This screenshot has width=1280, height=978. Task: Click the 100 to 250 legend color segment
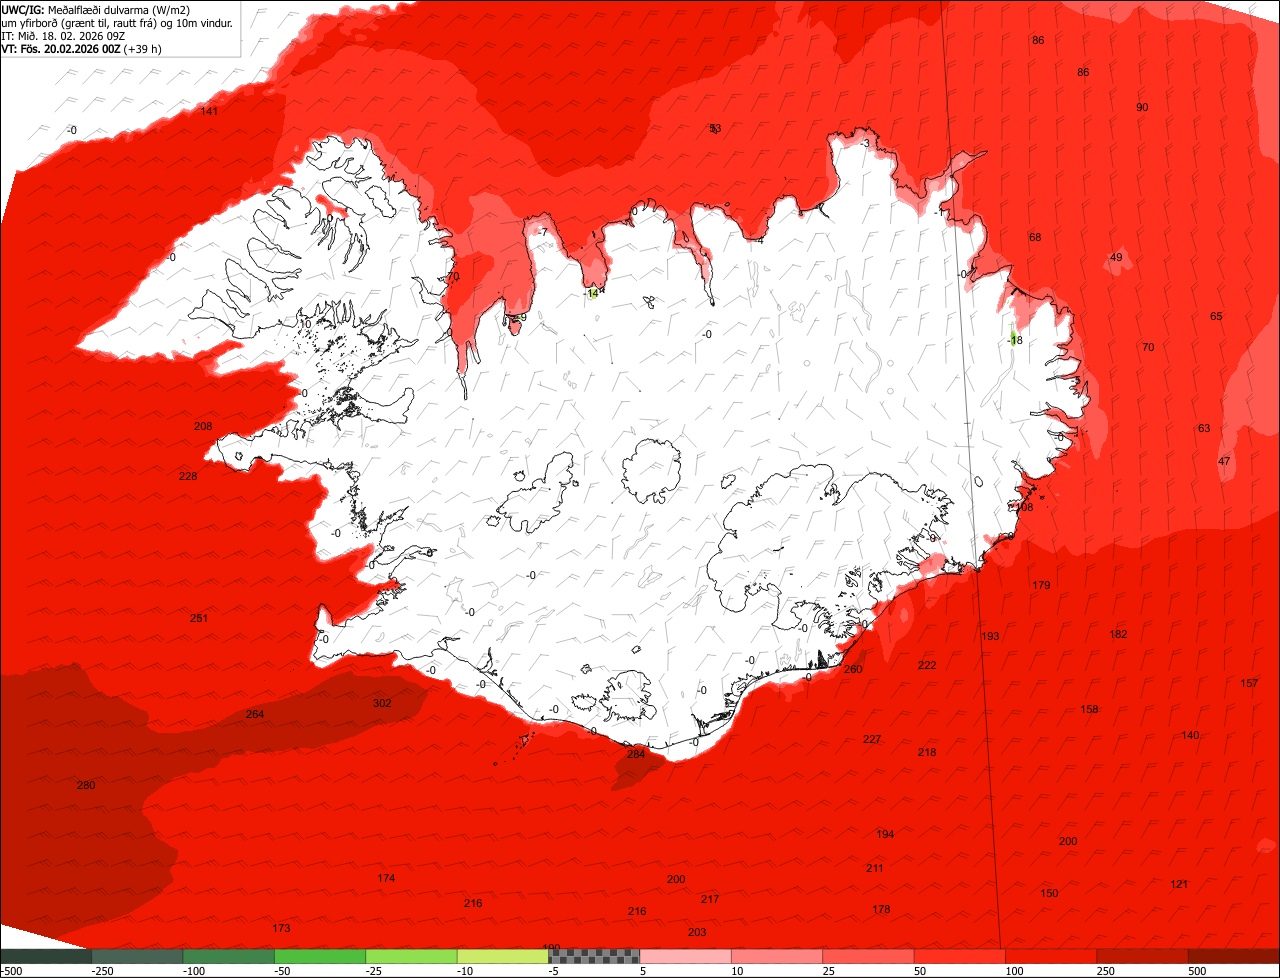coord(1051,956)
